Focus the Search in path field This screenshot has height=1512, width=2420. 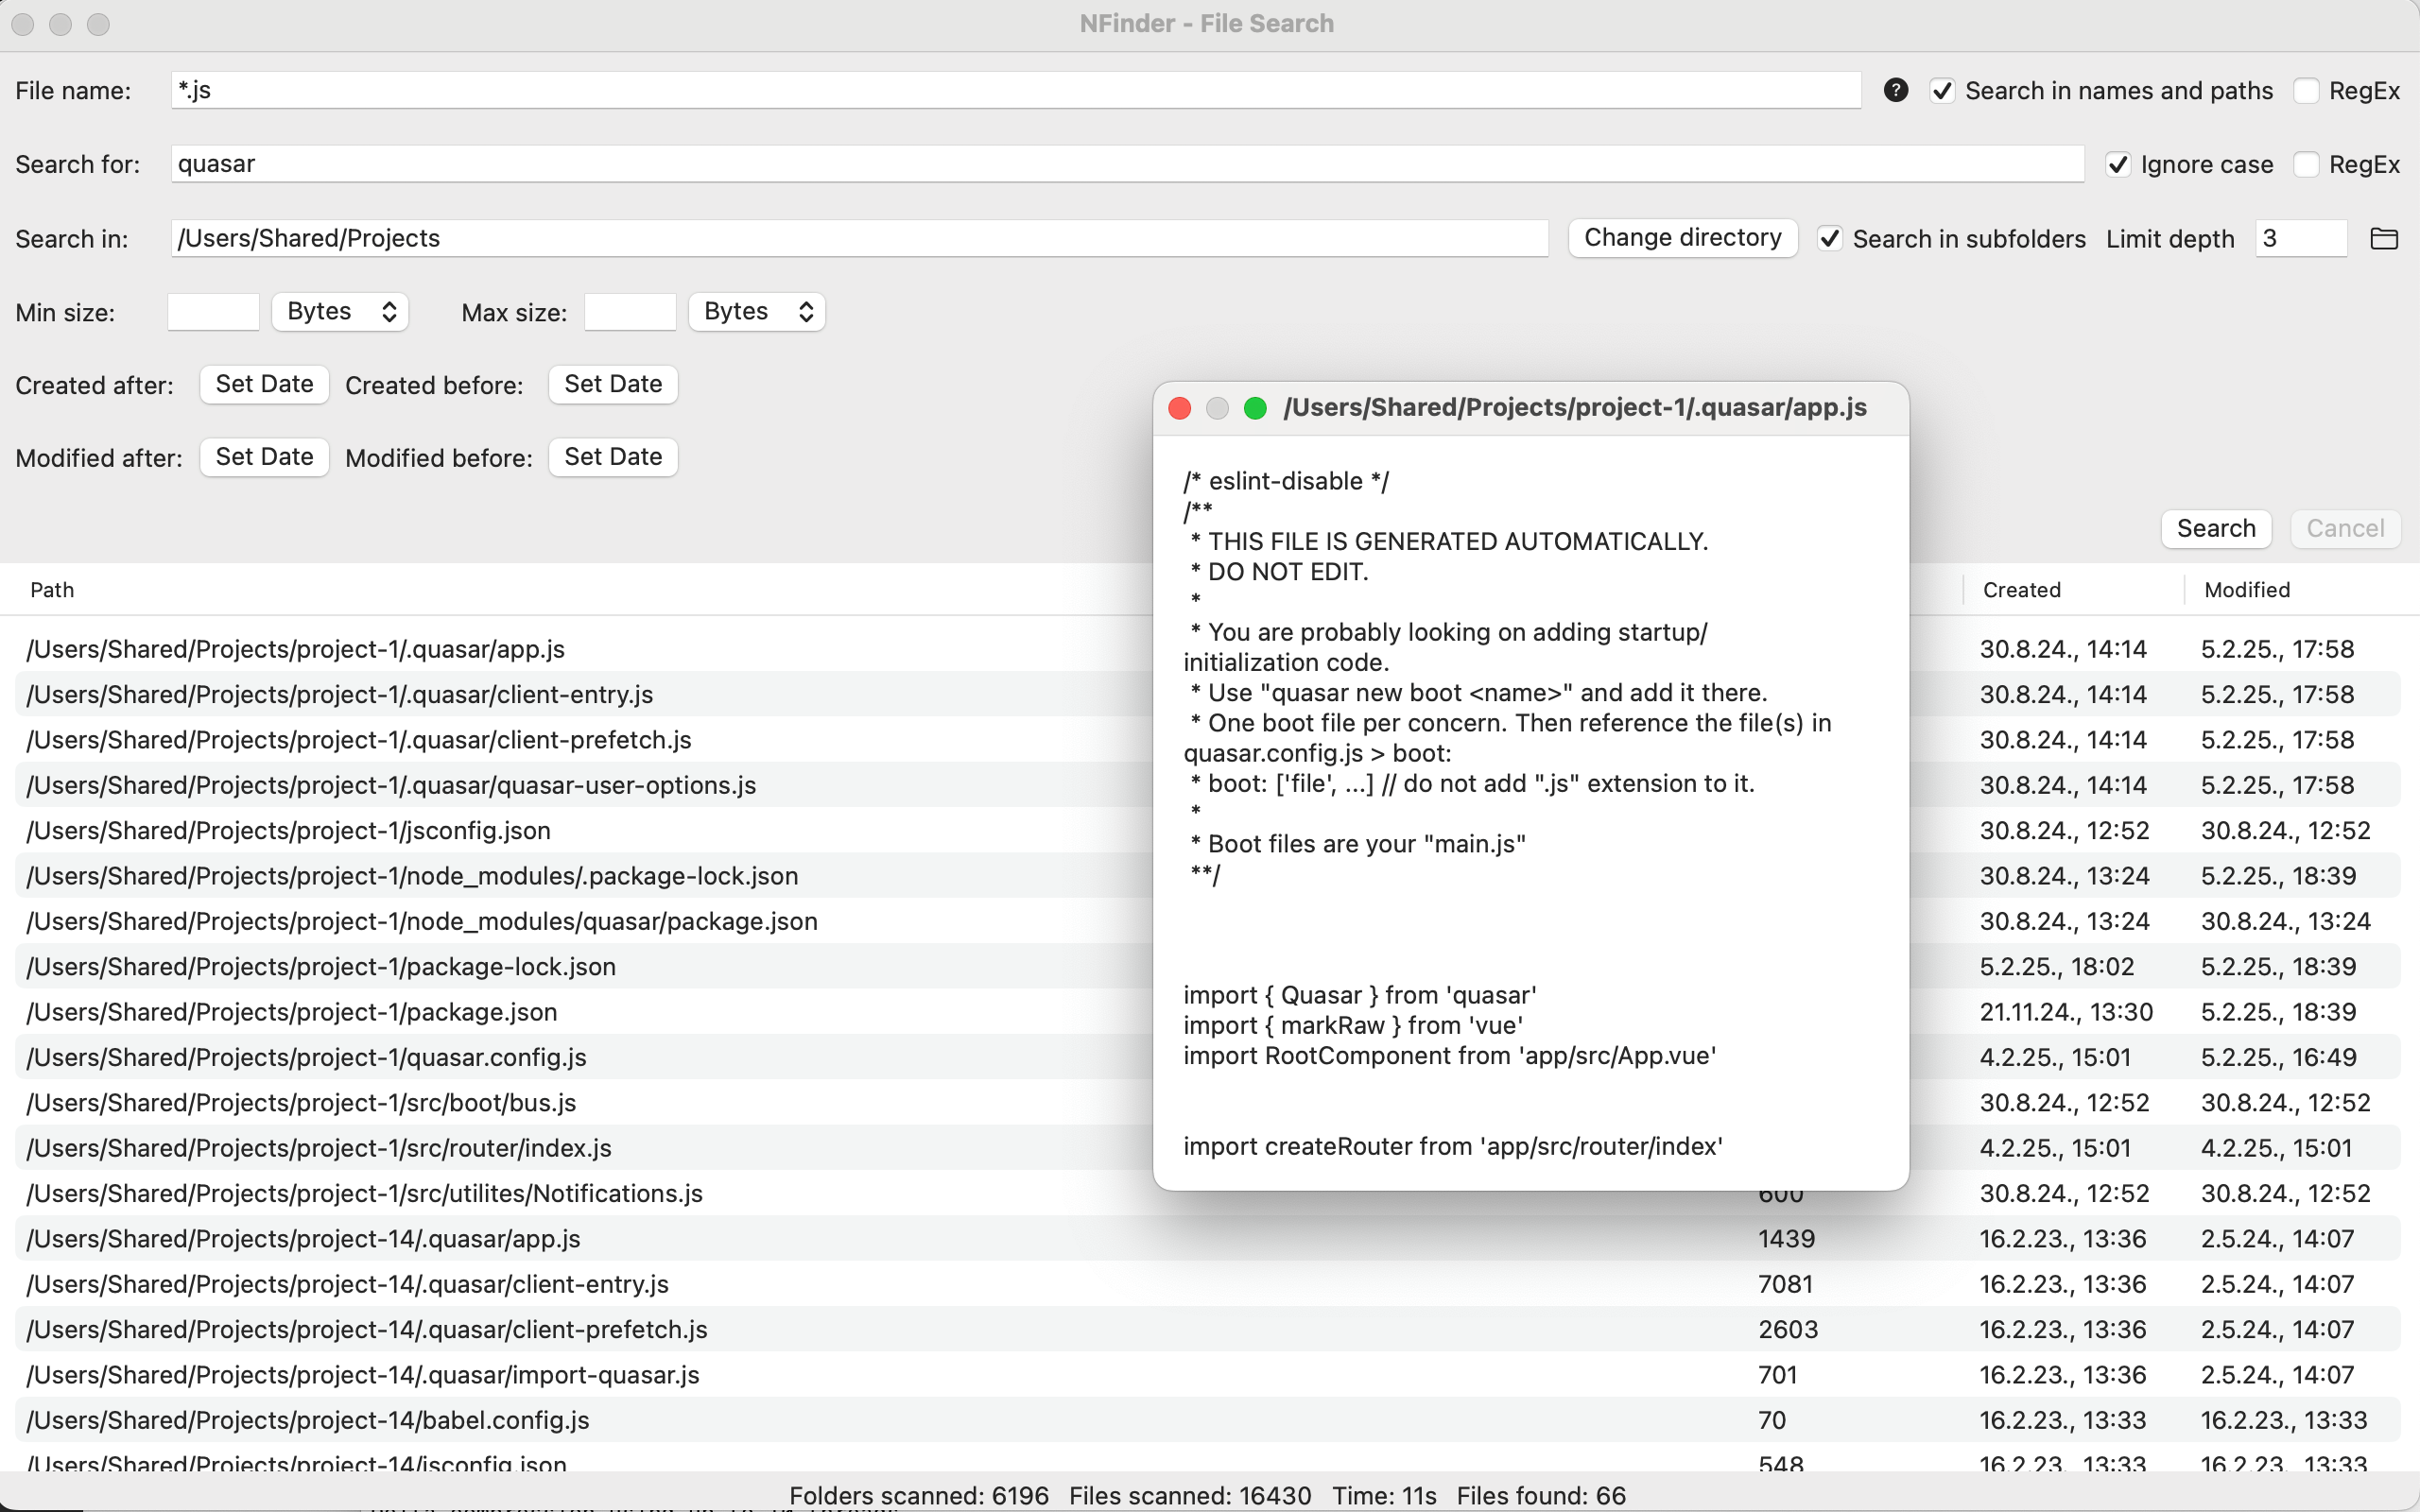859,238
